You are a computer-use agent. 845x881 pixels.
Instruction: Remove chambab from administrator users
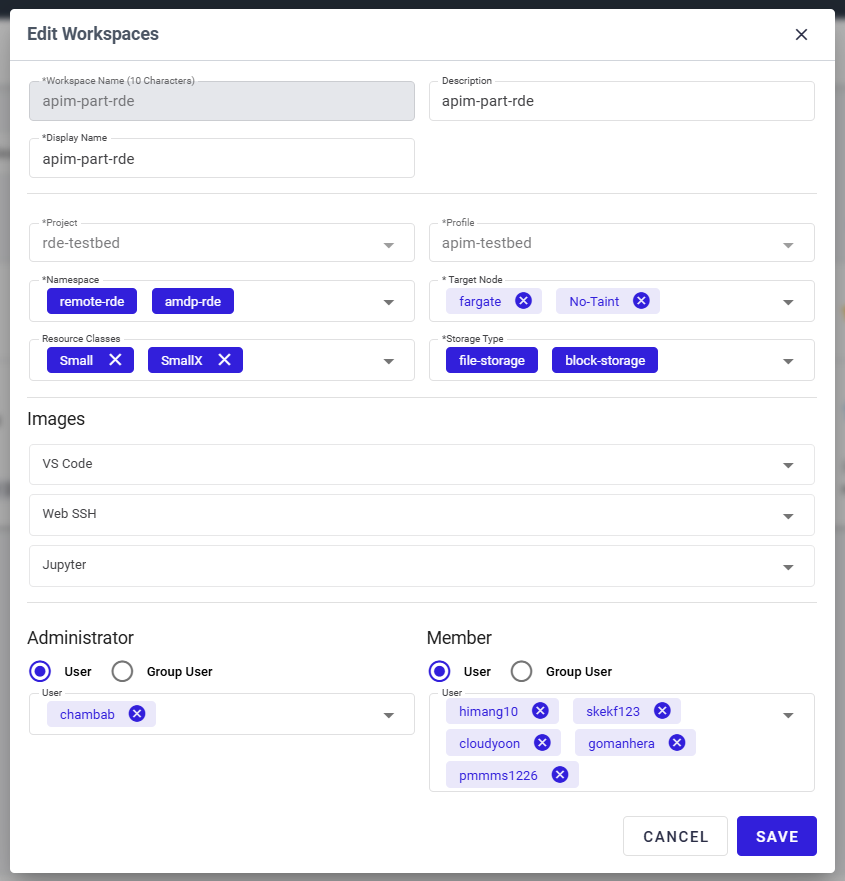(137, 714)
